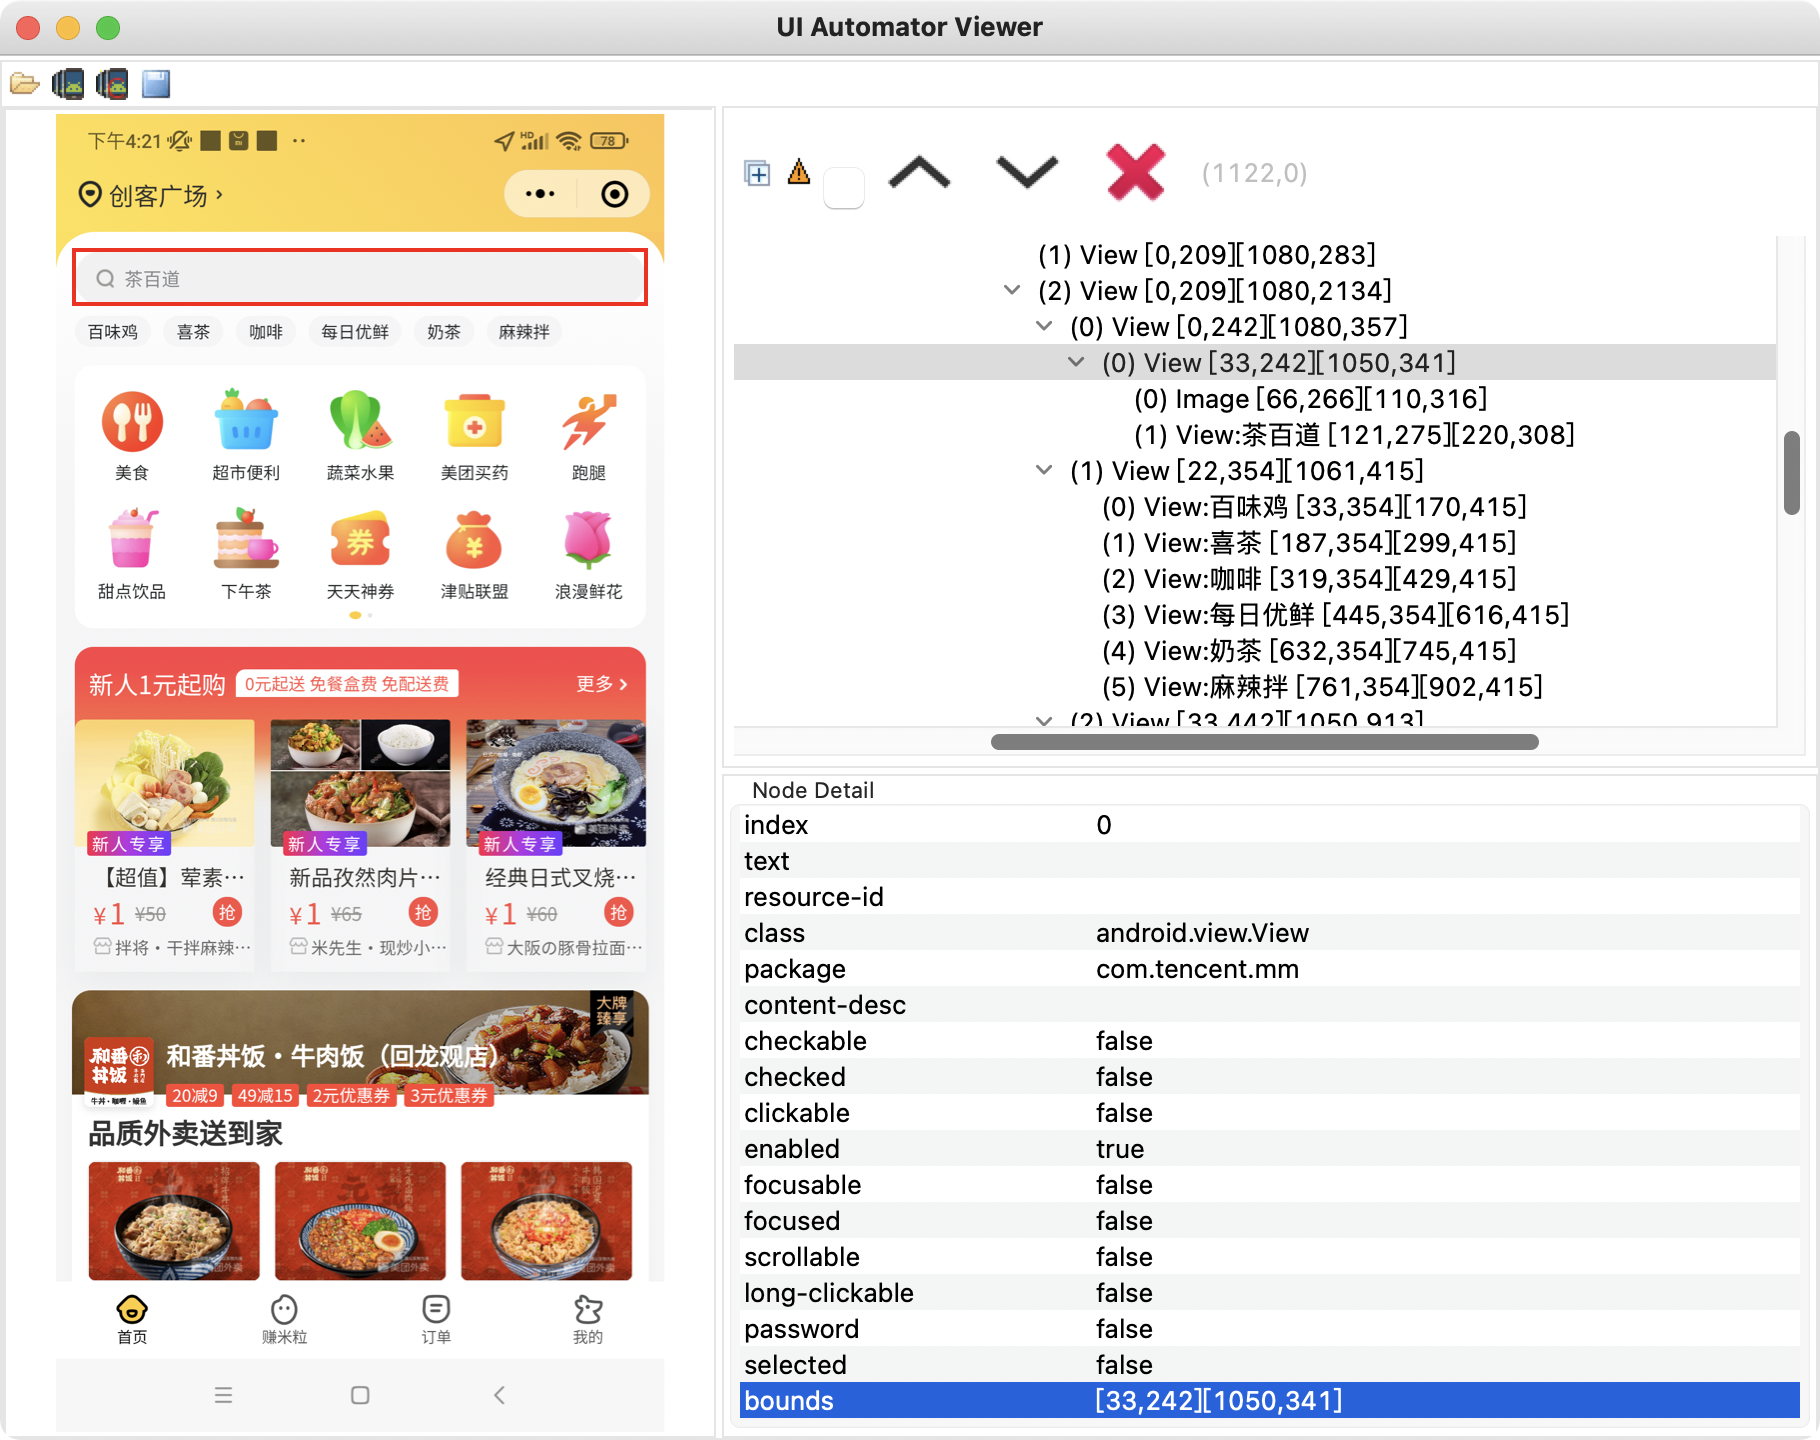Click the red X clear button
This screenshot has width=1820, height=1440.
pos(1135,173)
